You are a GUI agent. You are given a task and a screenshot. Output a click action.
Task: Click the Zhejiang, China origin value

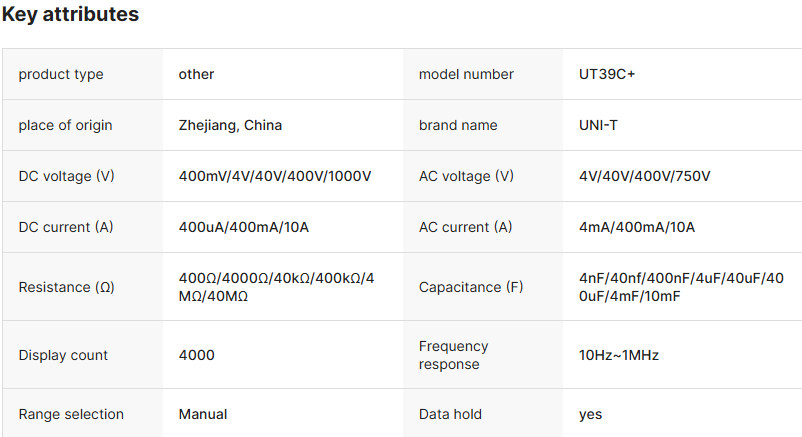[x=230, y=125]
